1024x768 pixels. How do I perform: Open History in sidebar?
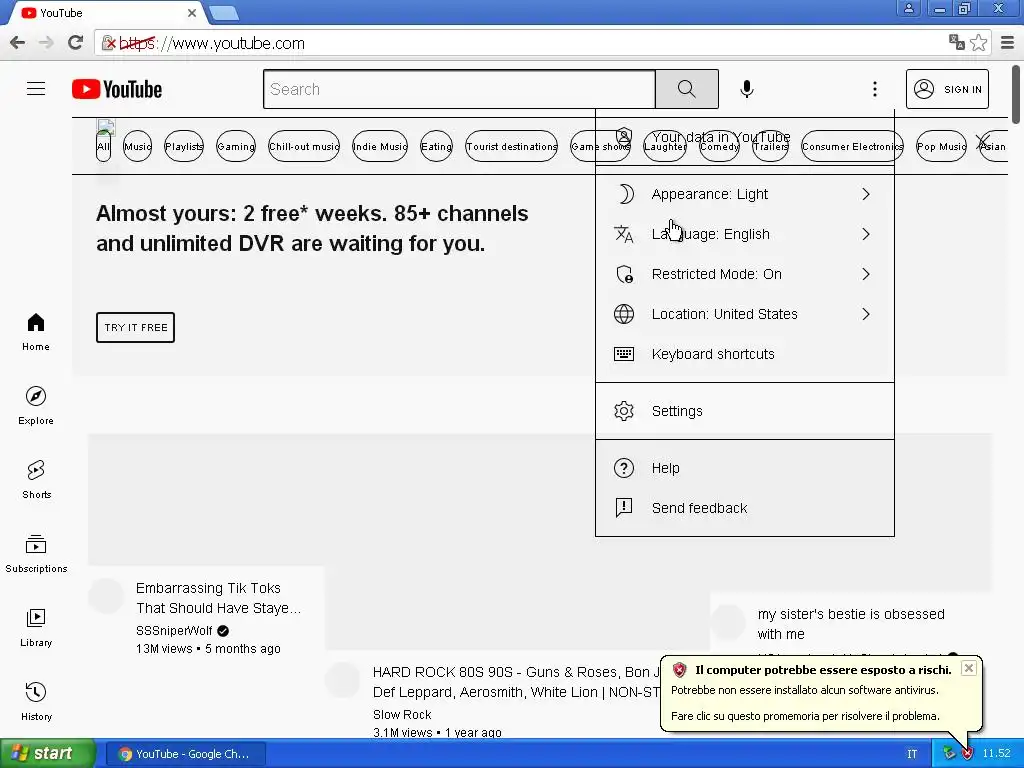36,701
